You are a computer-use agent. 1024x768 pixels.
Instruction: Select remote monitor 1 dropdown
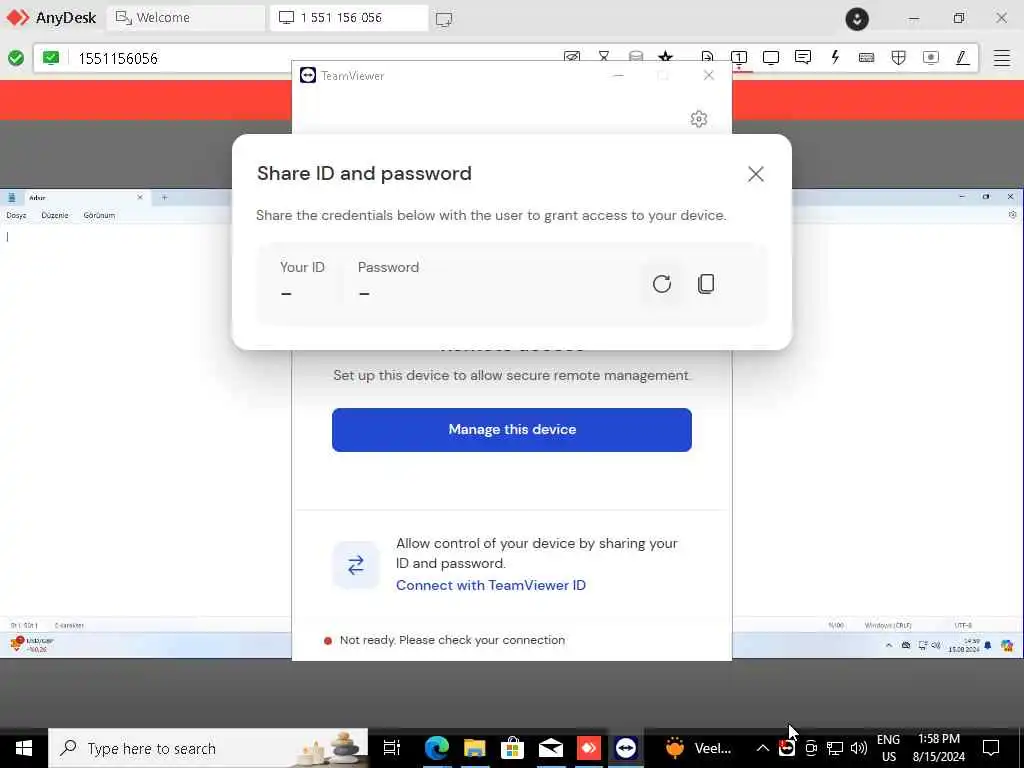[x=739, y=57]
